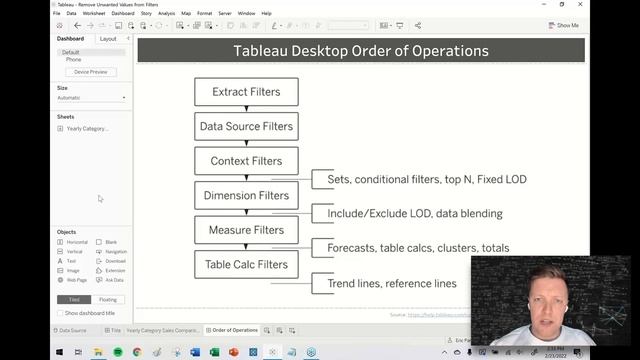Click the Clear Sheet toolbar icon
The width and height of the screenshot is (640, 360).
tap(209, 26)
